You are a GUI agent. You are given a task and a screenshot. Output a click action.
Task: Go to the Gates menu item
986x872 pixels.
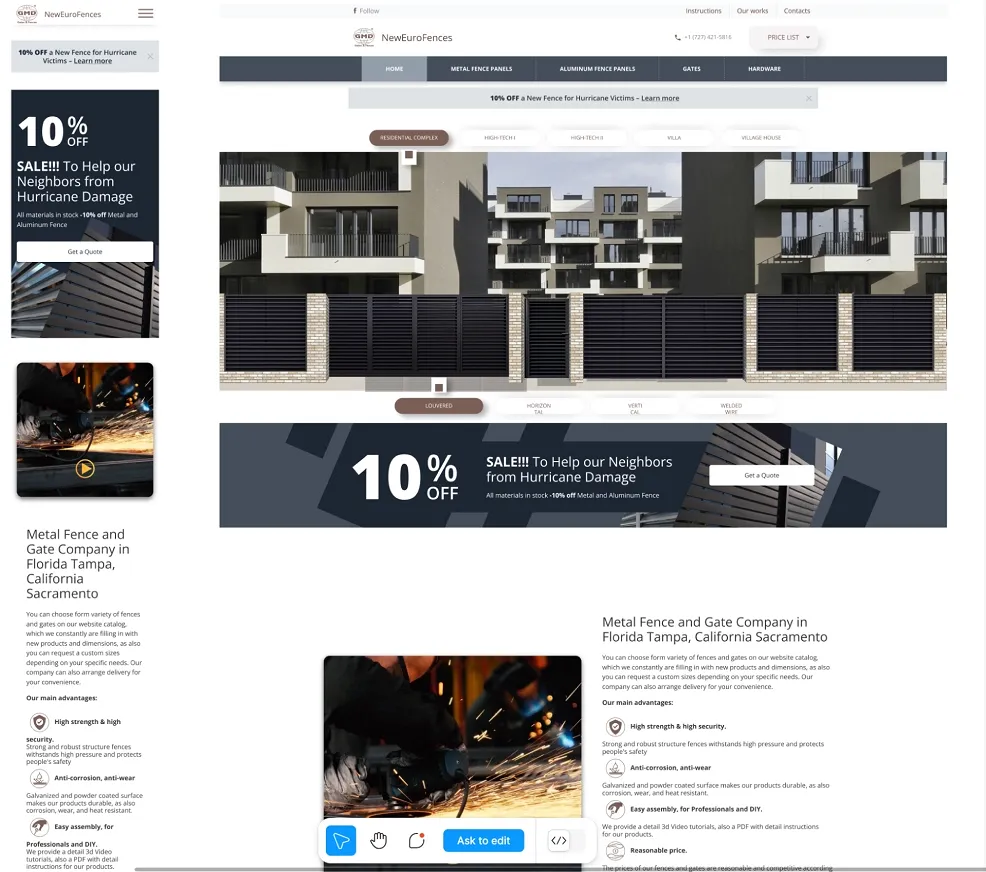point(691,69)
